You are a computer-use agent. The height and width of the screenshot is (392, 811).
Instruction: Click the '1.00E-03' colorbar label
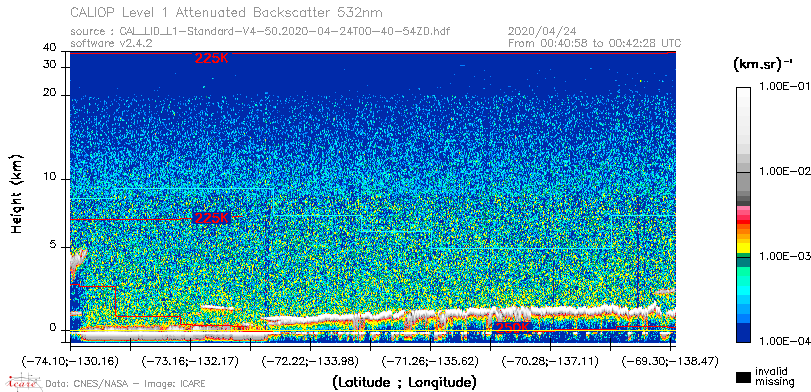click(784, 256)
